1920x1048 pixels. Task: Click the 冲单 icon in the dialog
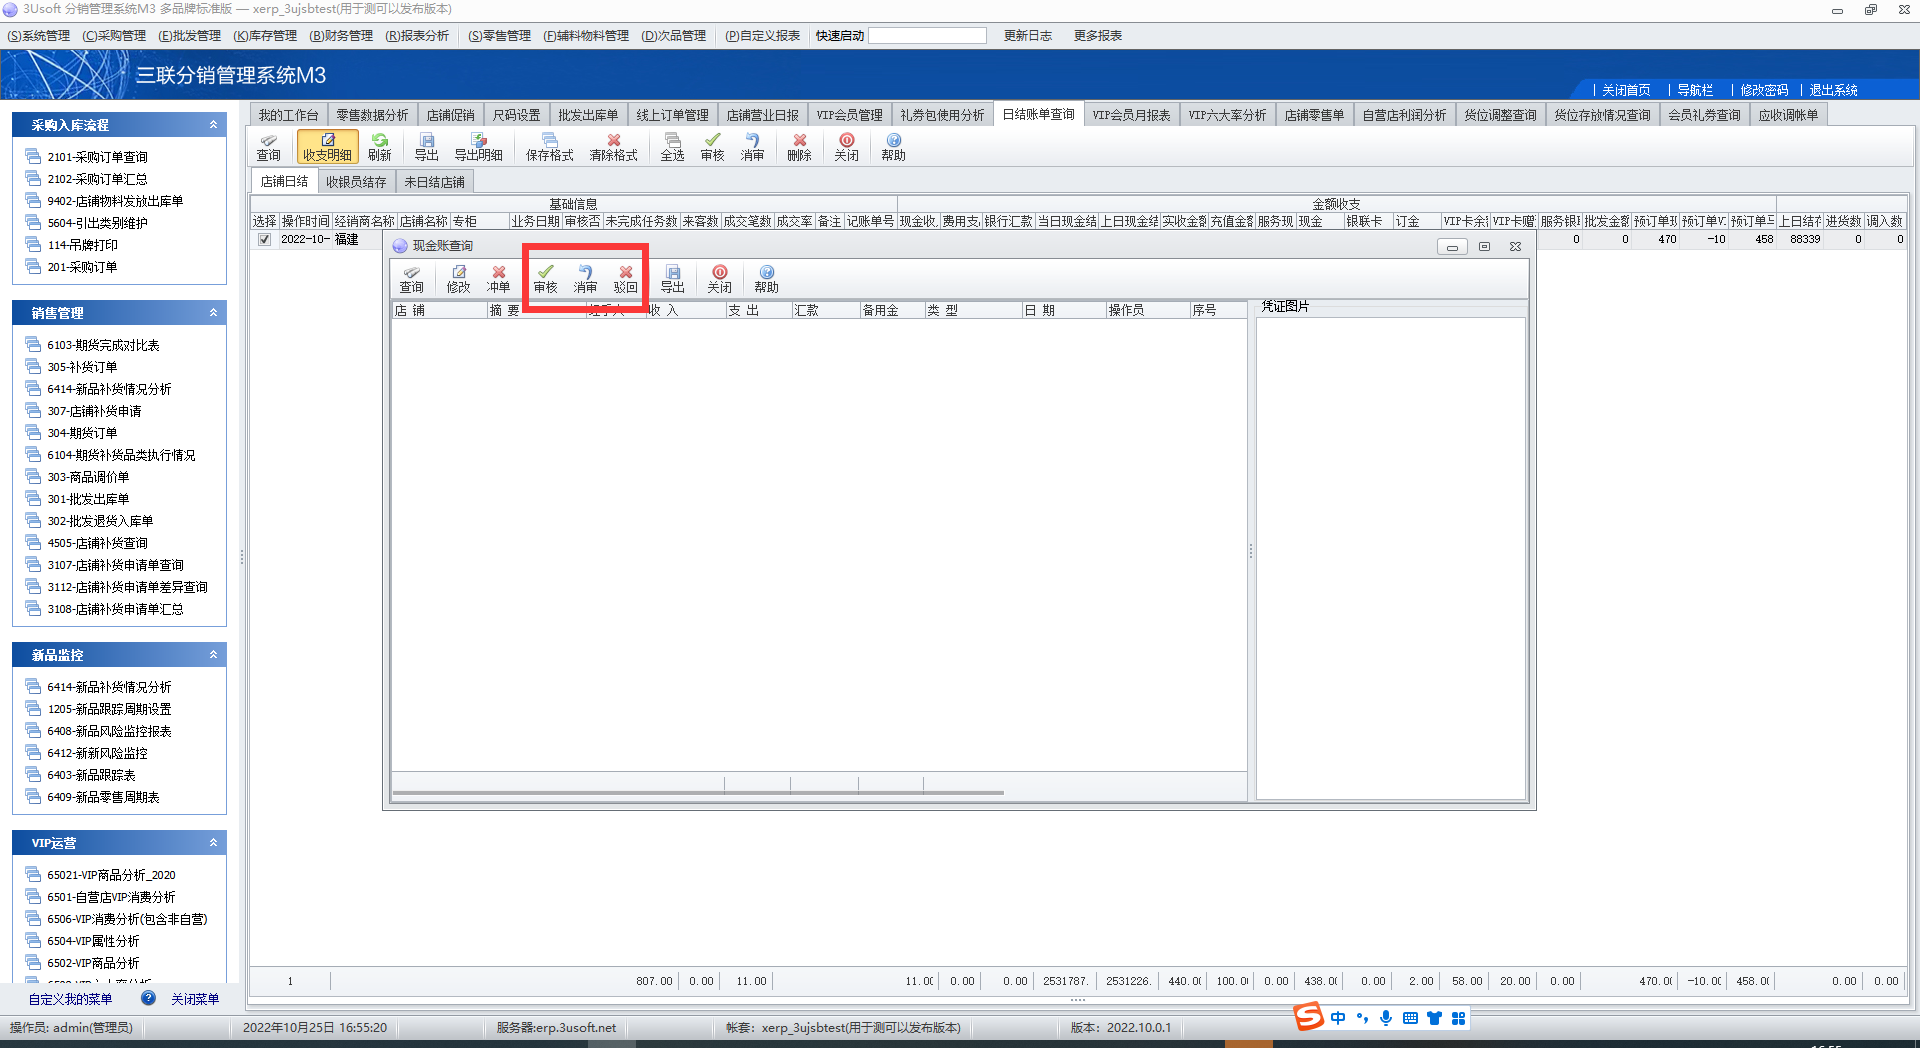pyautogui.click(x=498, y=279)
